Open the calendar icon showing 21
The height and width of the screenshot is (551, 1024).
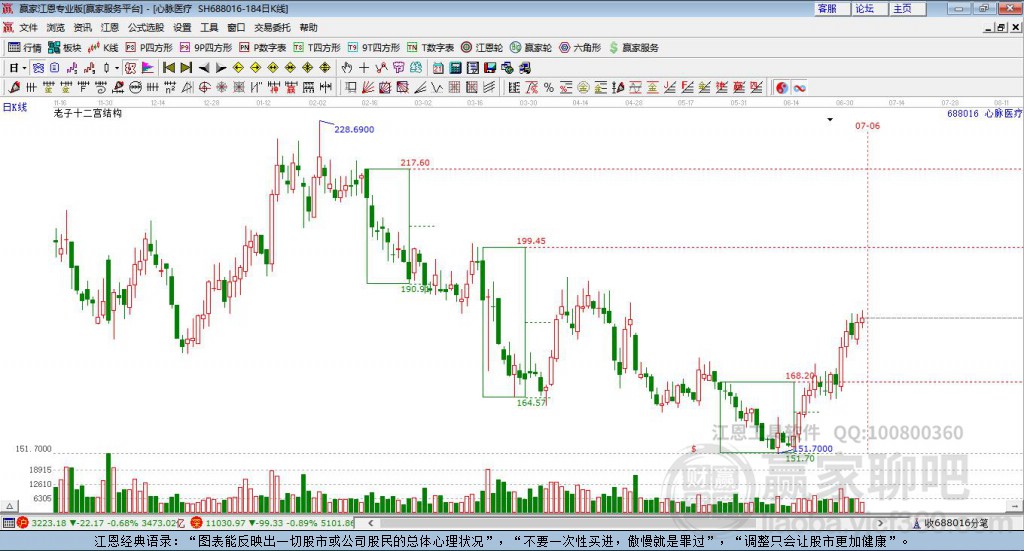tap(438, 68)
